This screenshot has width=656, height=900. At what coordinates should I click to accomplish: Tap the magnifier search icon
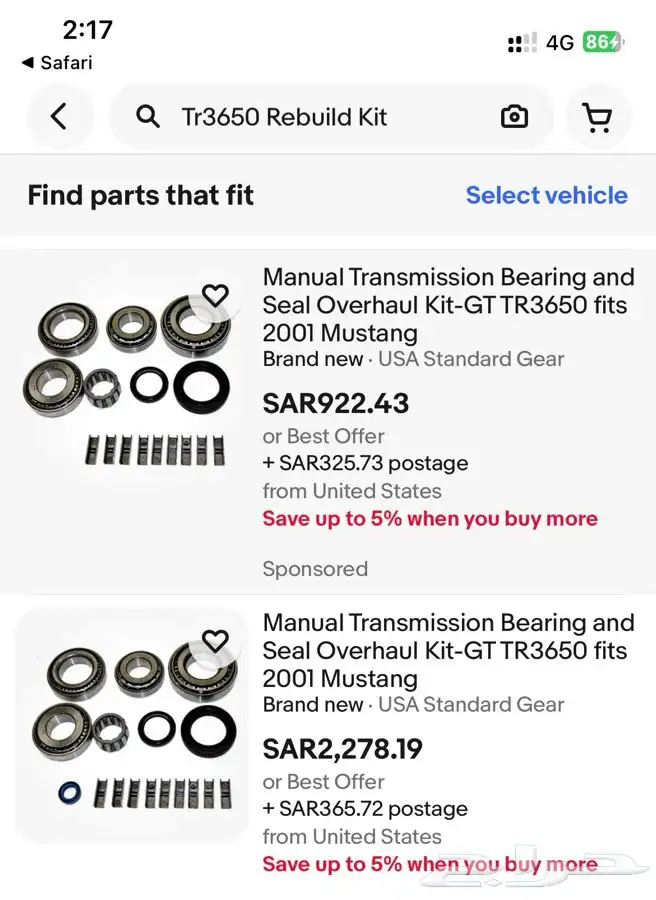tap(147, 117)
